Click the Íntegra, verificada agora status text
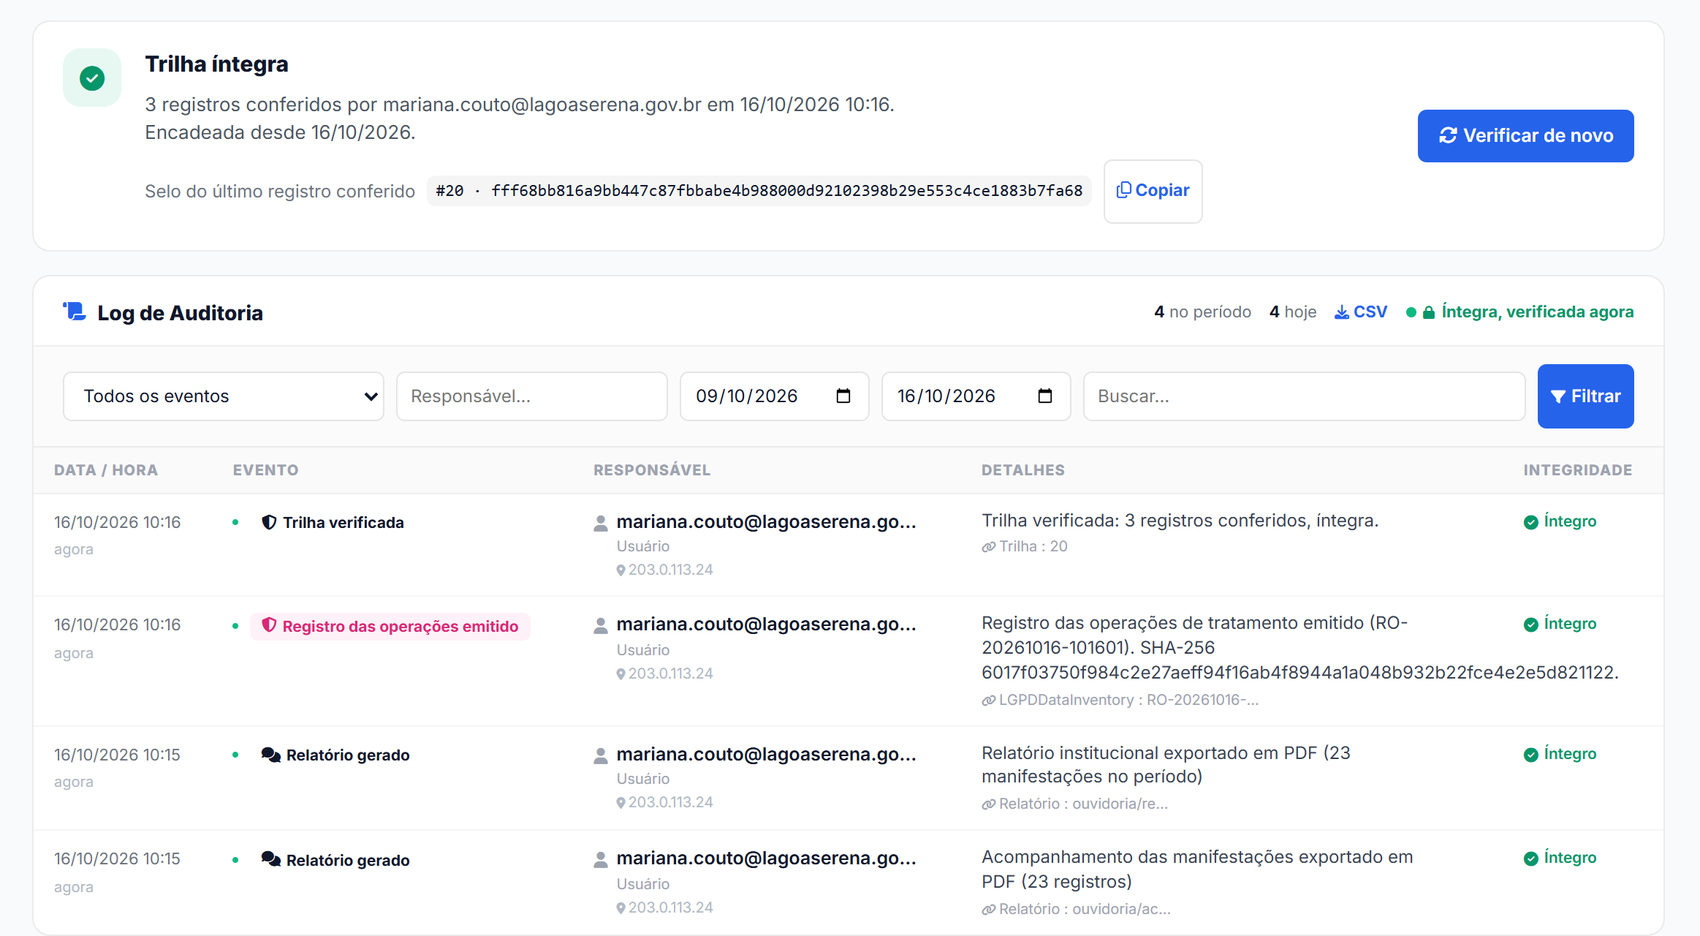Screen dimensions: 1700x936 click(1537, 312)
